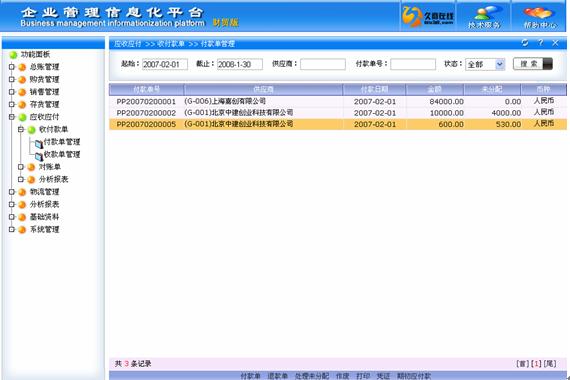Viewport: 570px width, 380px height.
Task: Open 功能面板 at top of sidebar
Action: click(35, 55)
